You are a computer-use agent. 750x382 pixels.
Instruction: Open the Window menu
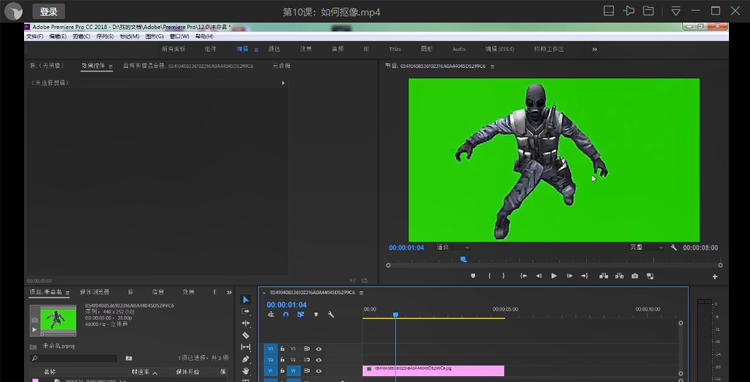pos(179,36)
